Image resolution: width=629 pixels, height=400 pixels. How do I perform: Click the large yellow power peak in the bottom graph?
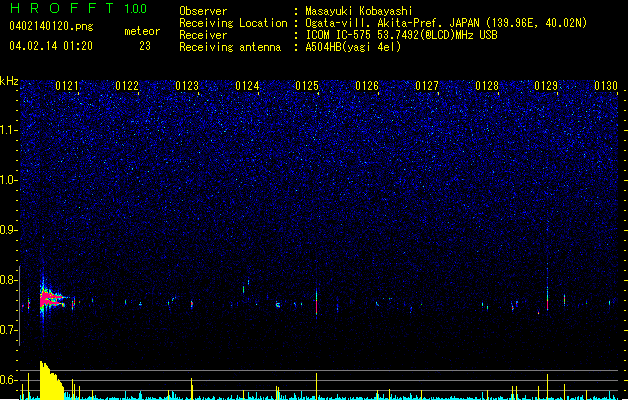(51, 380)
